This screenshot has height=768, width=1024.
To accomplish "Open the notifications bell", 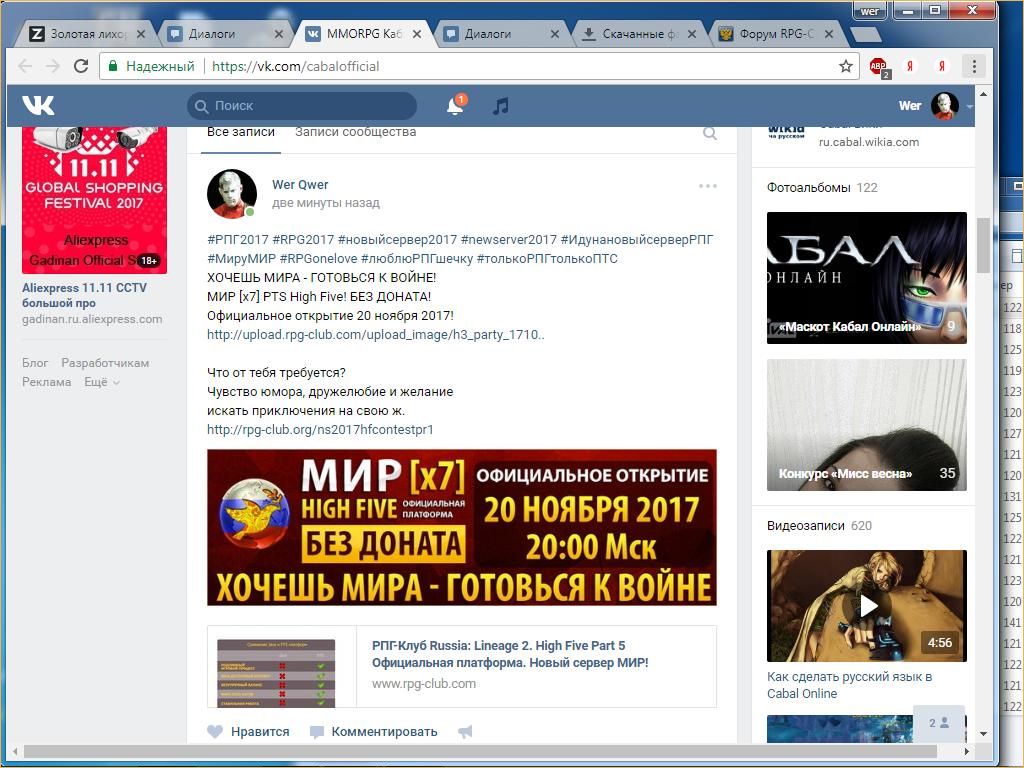I will (x=455, y=105).
